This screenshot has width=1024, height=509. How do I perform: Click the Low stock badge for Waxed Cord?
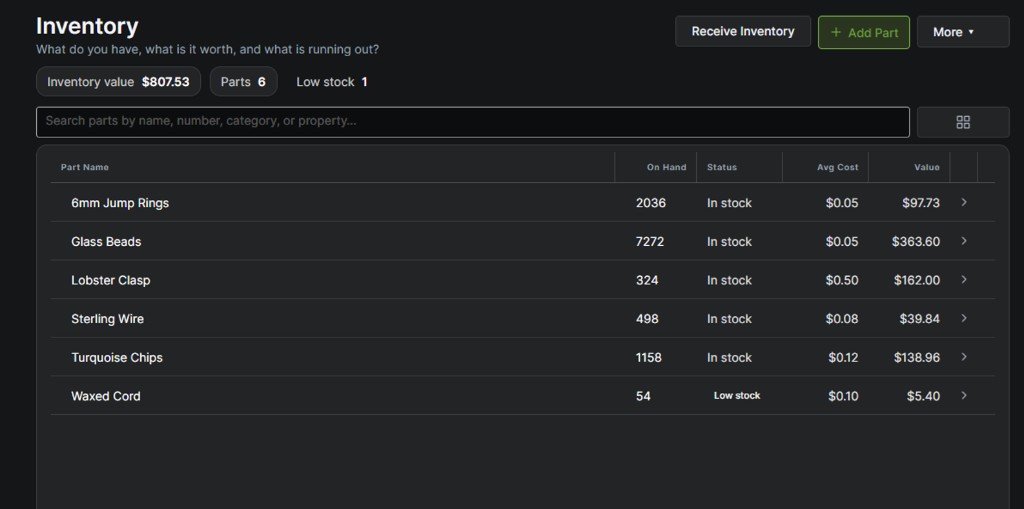point(737,395)
